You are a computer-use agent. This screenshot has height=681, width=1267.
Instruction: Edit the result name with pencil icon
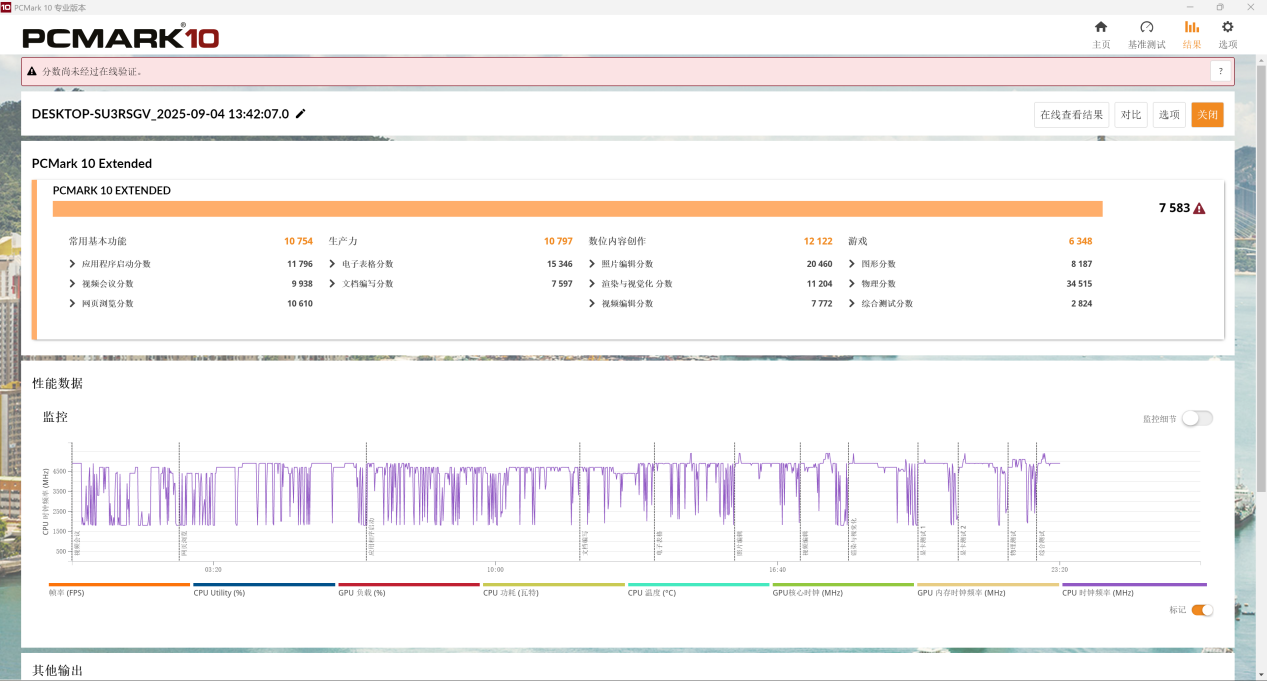click(301, 114)
